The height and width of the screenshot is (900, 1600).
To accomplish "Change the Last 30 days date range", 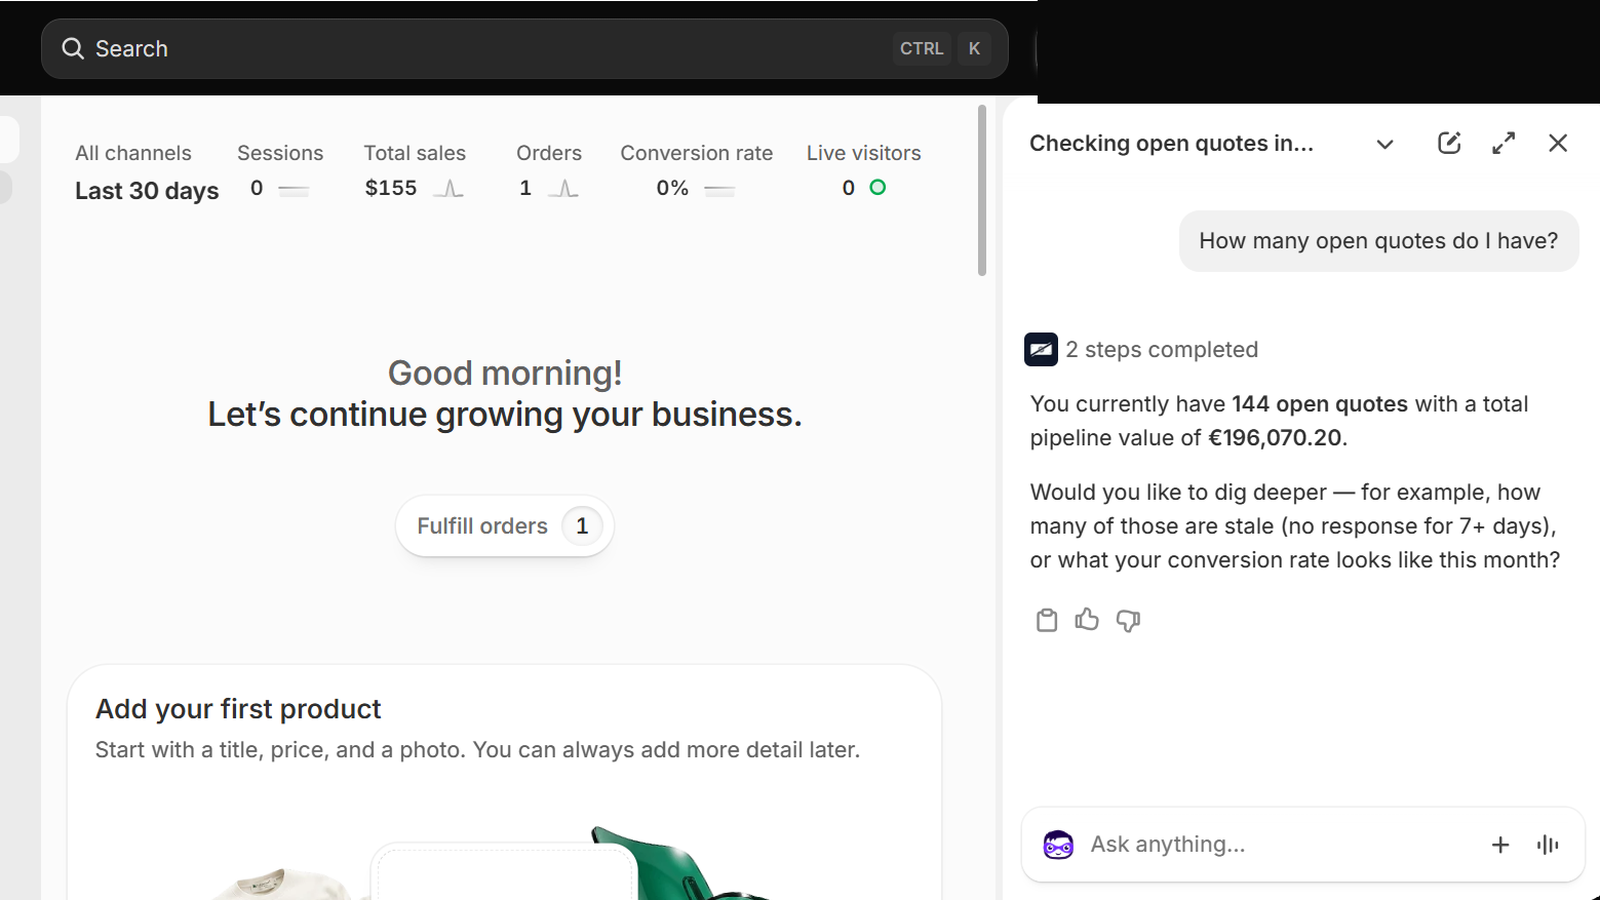I will pyautogui.click(x=147, y=191).
